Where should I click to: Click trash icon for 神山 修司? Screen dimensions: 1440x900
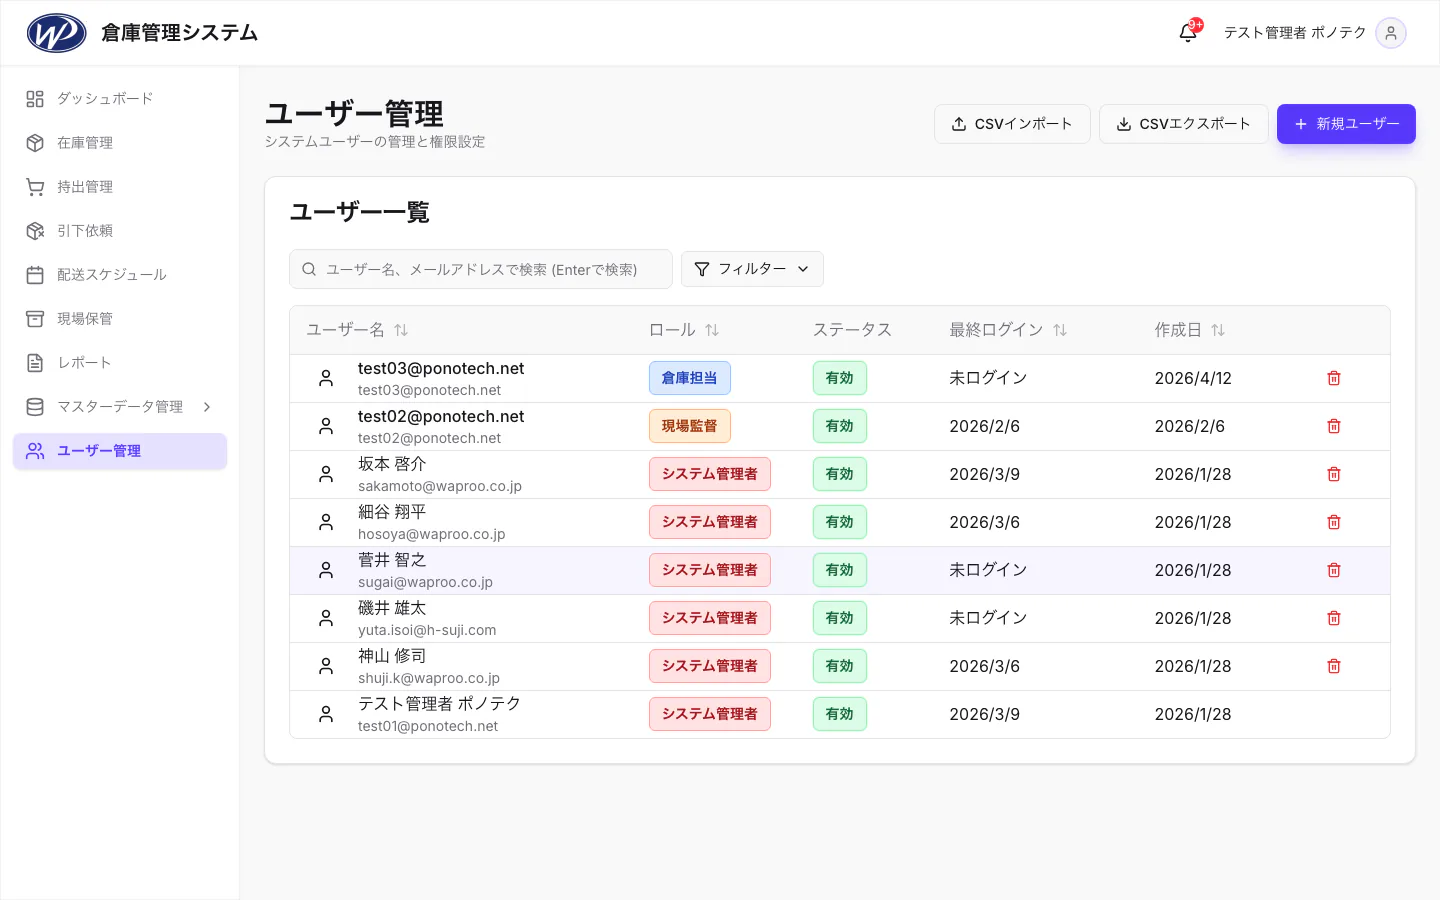[x=1334, y=666]
